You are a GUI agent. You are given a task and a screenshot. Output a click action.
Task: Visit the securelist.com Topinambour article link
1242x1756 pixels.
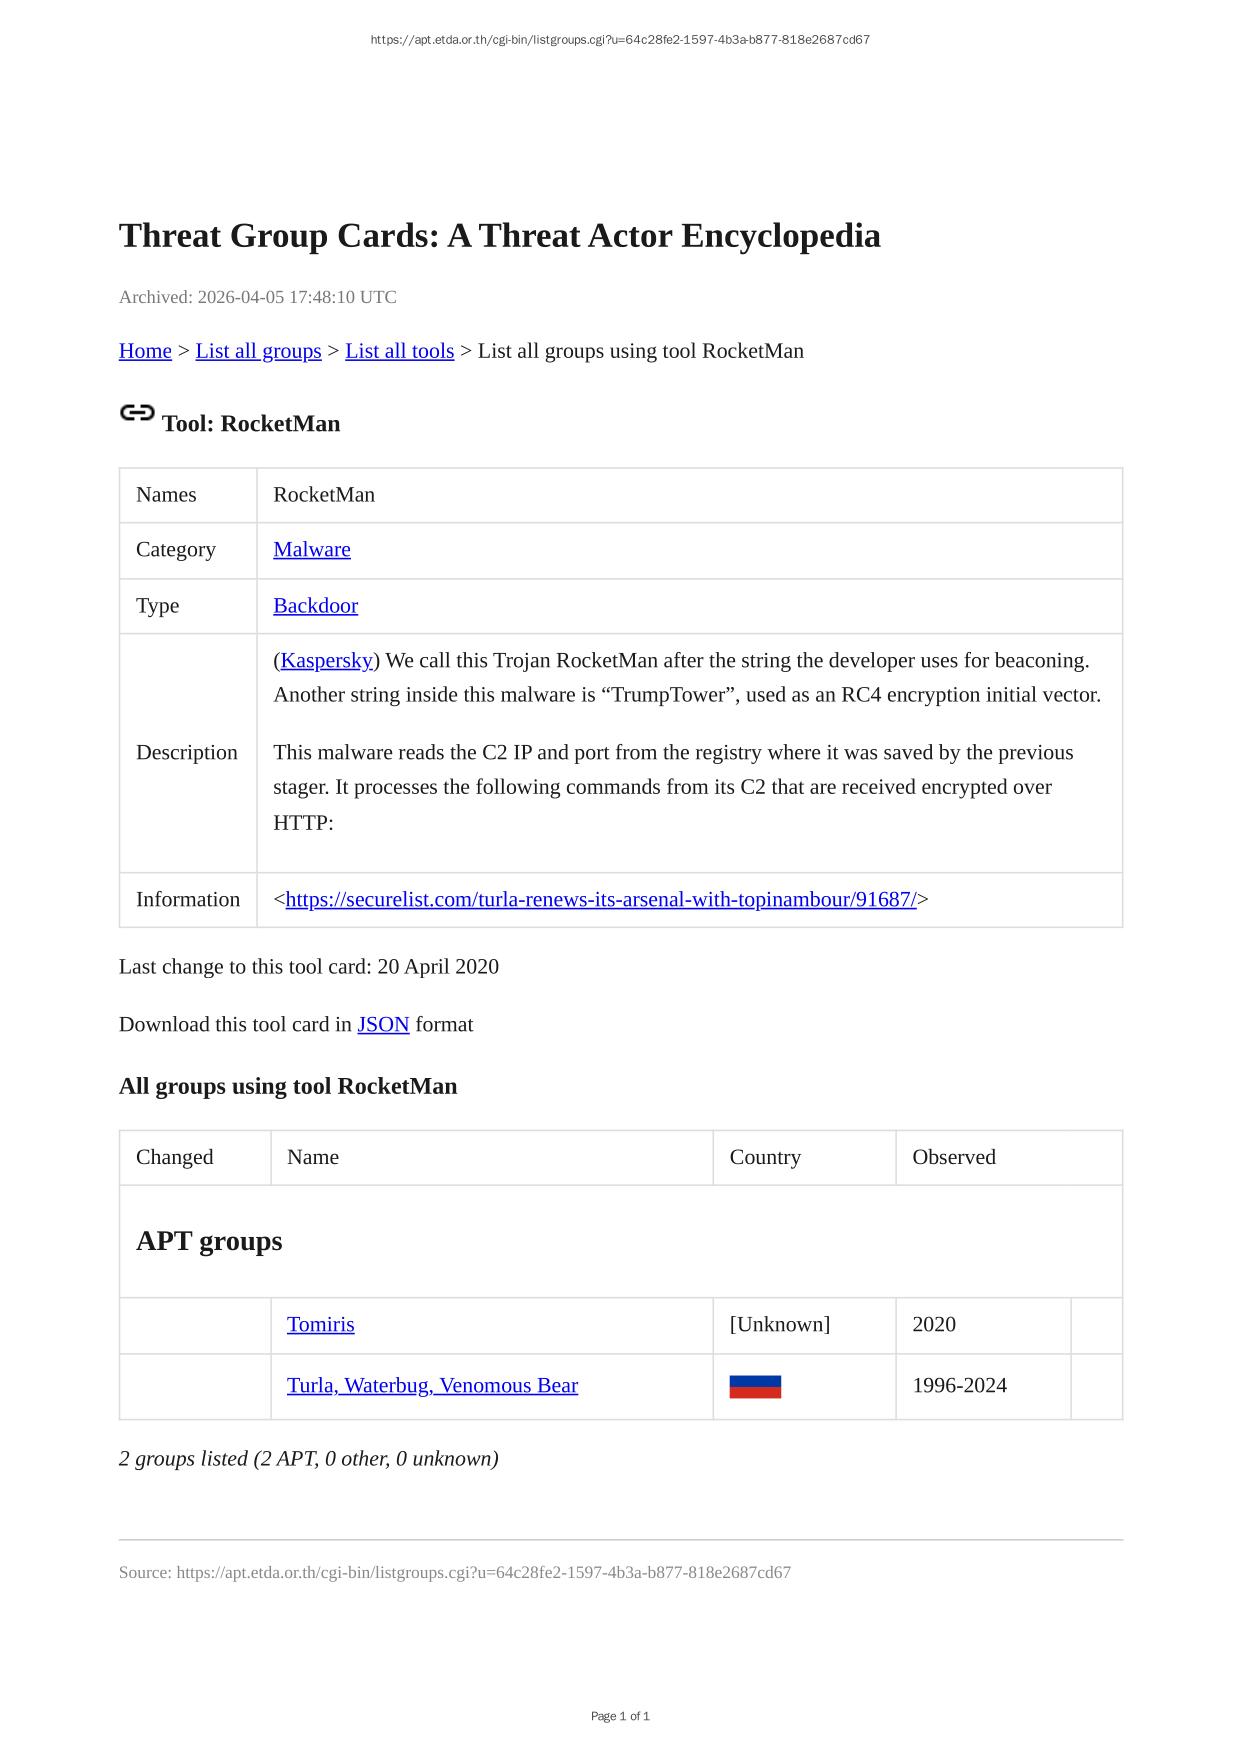(x=601, y=899)
